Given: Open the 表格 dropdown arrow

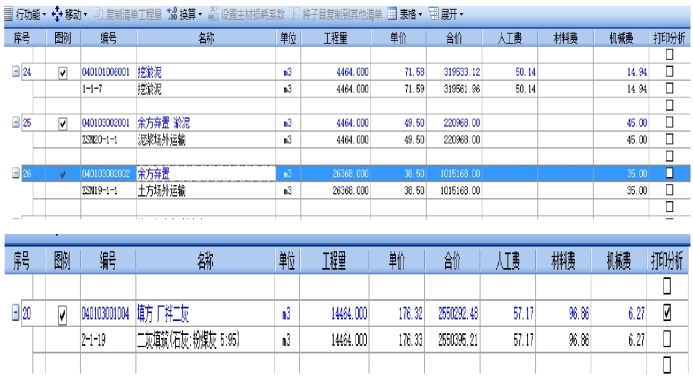Looking at the screenshot, I should (420, 15).
